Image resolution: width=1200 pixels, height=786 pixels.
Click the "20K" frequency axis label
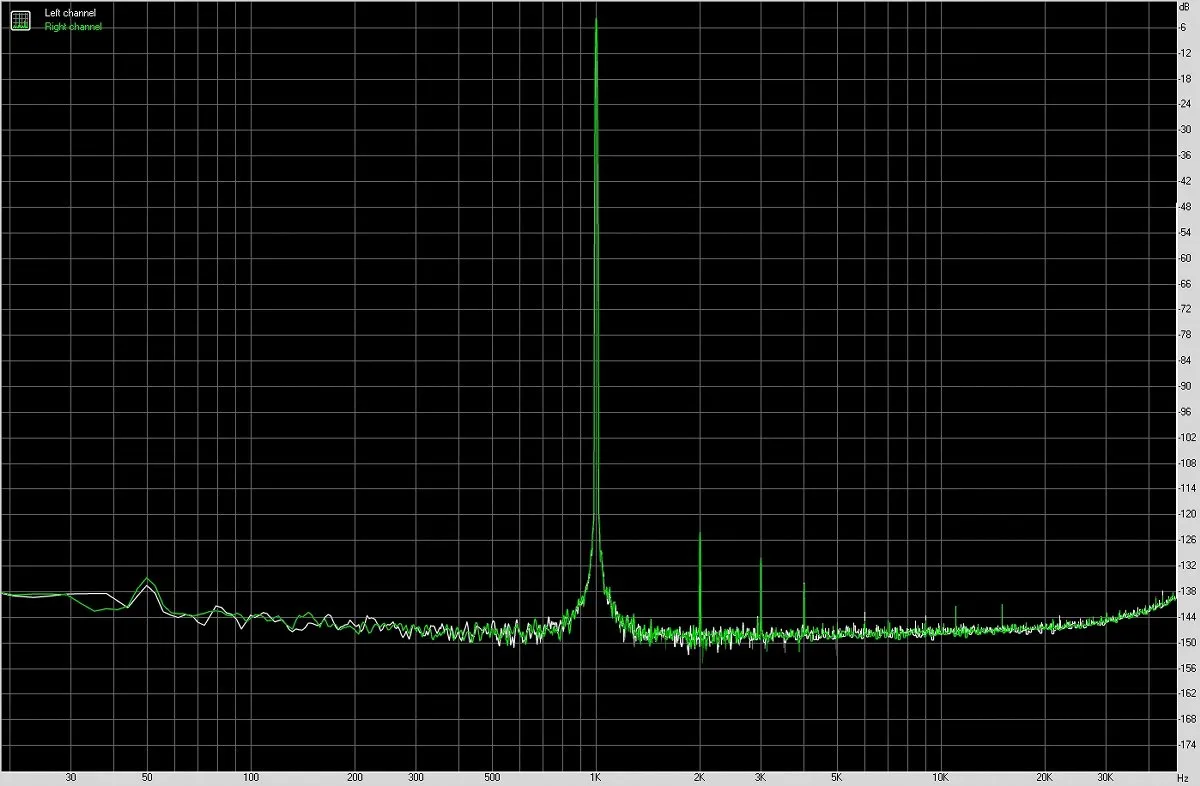point(1045,776)
